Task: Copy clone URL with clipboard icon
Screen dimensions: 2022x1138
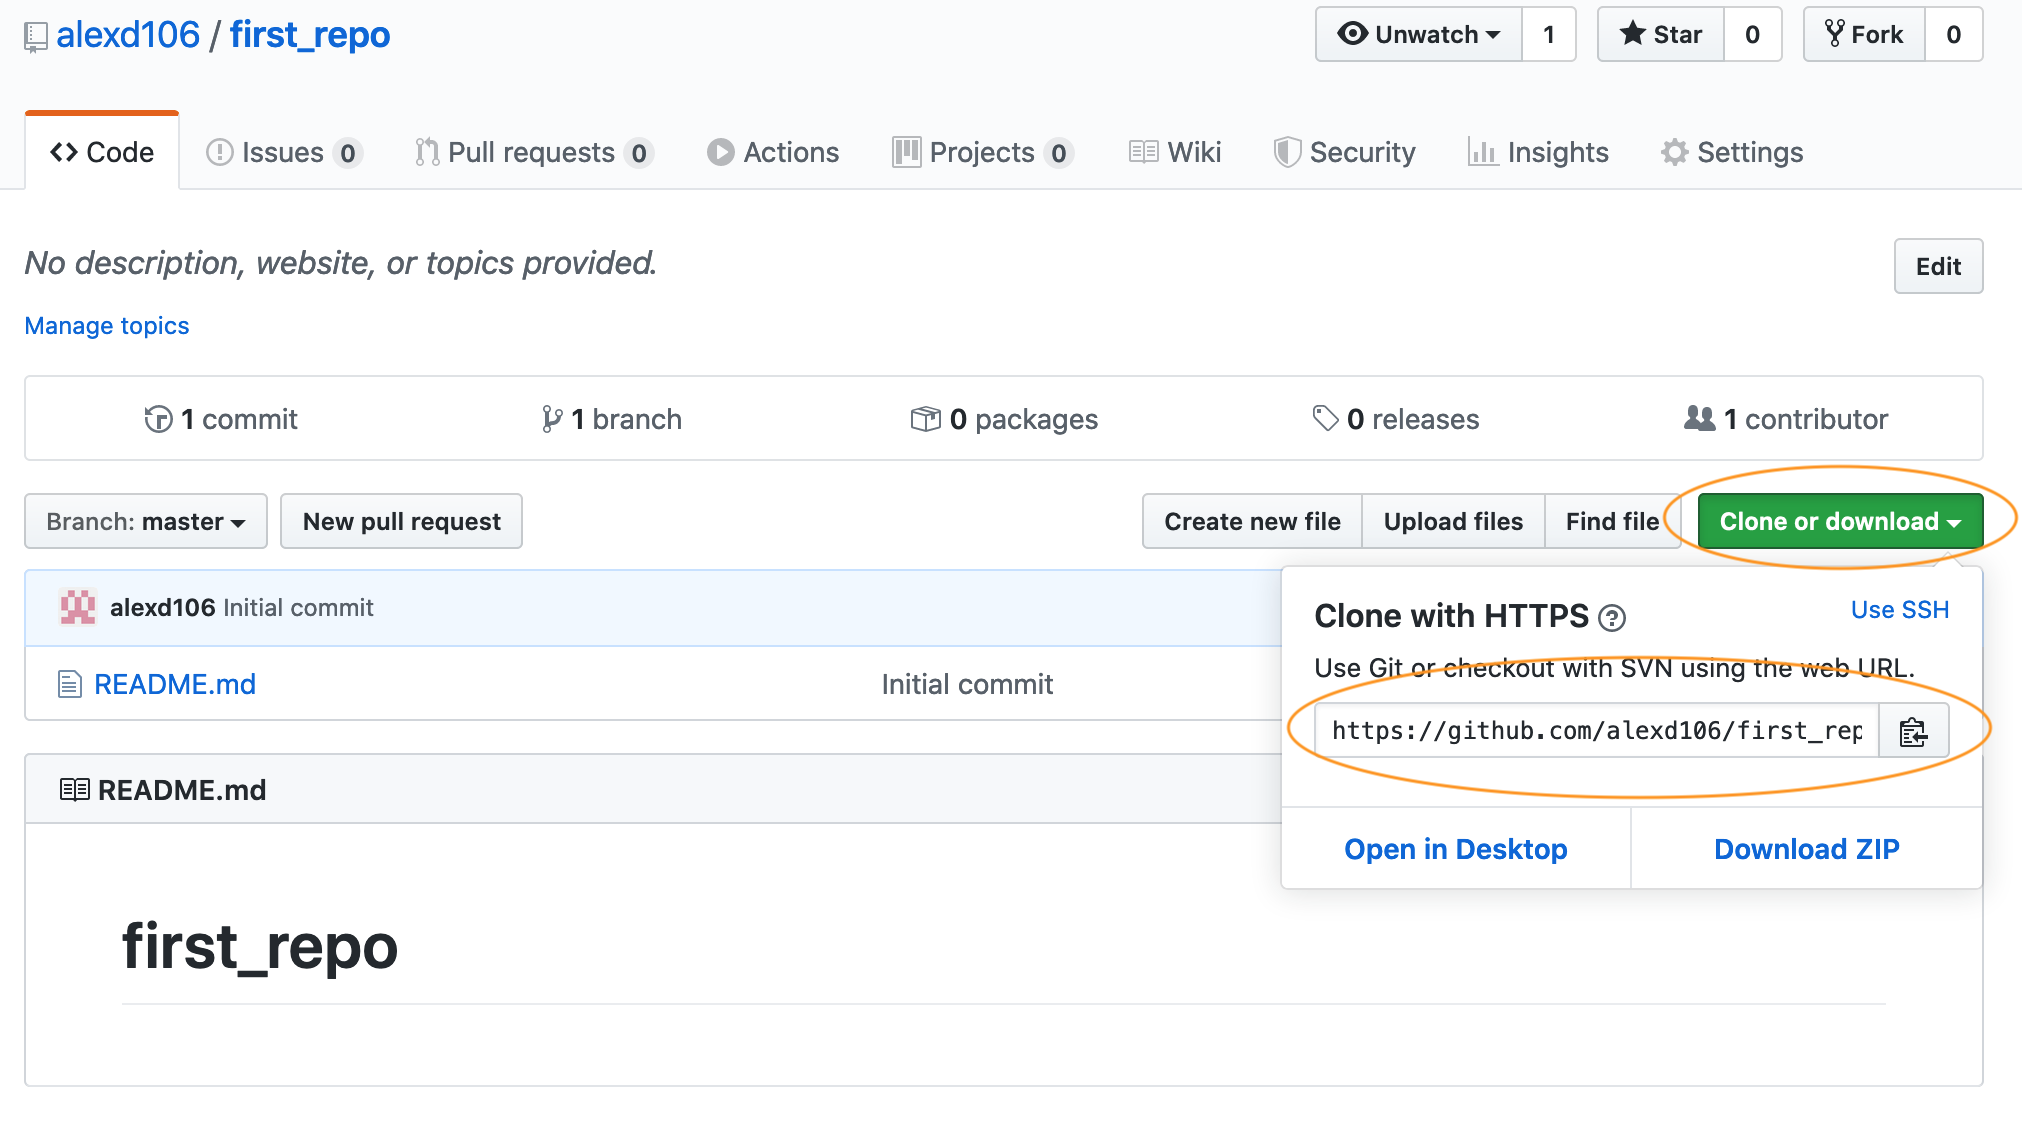Action: tap(1913, 731)
